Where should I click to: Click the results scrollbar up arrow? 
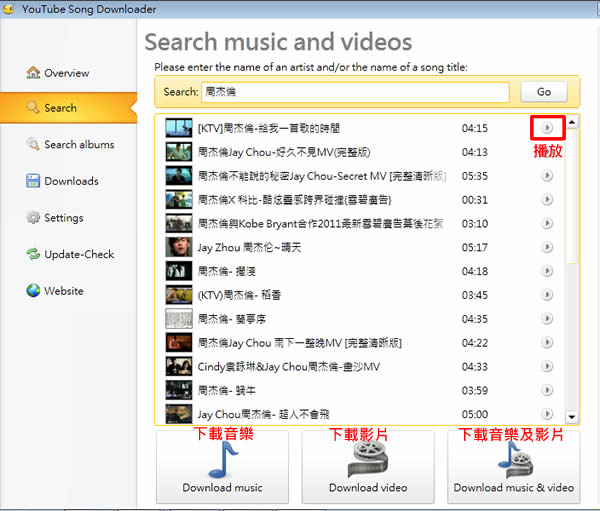coord(572,122)
